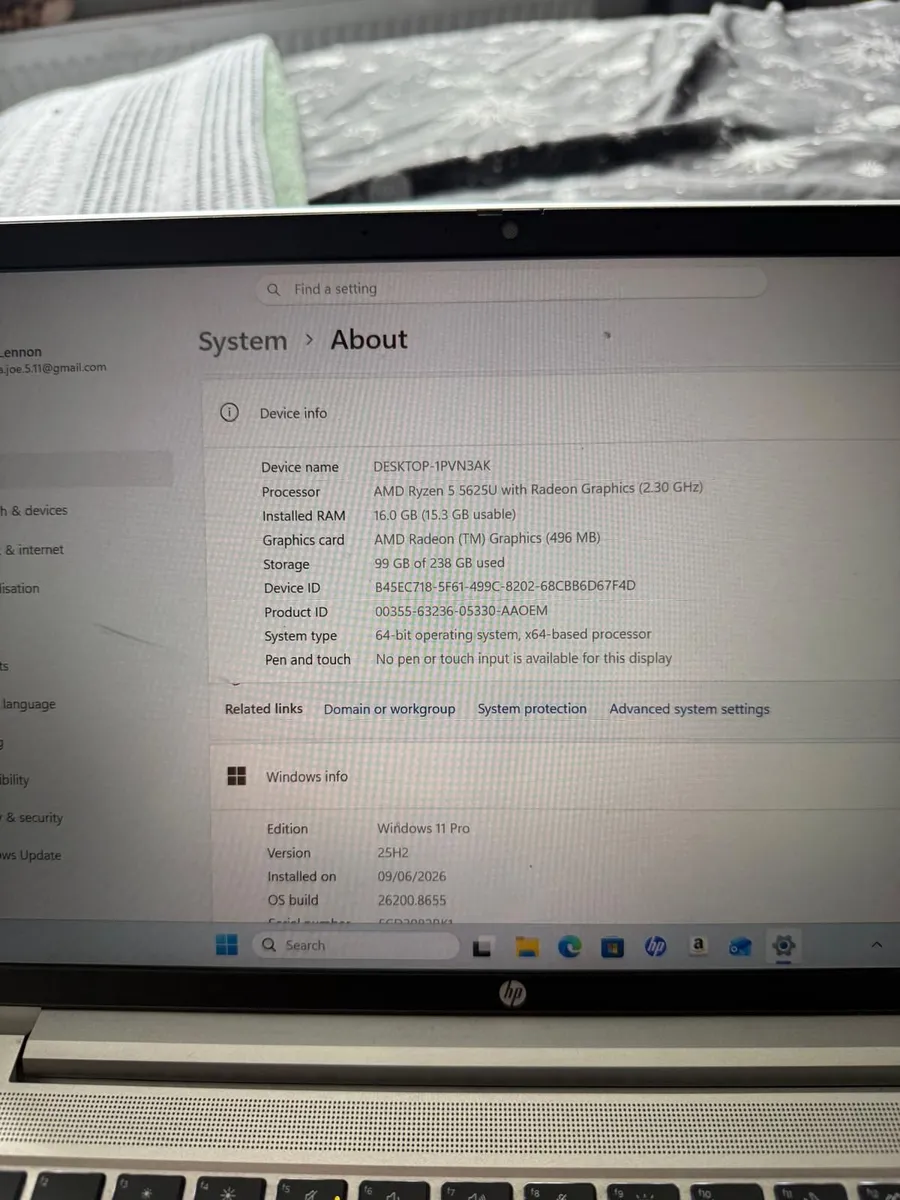Image resolution: width=900 pixels, height=1200 pixels.
Task: Select the devices item in sidebar
Action: tap(34, 511)
